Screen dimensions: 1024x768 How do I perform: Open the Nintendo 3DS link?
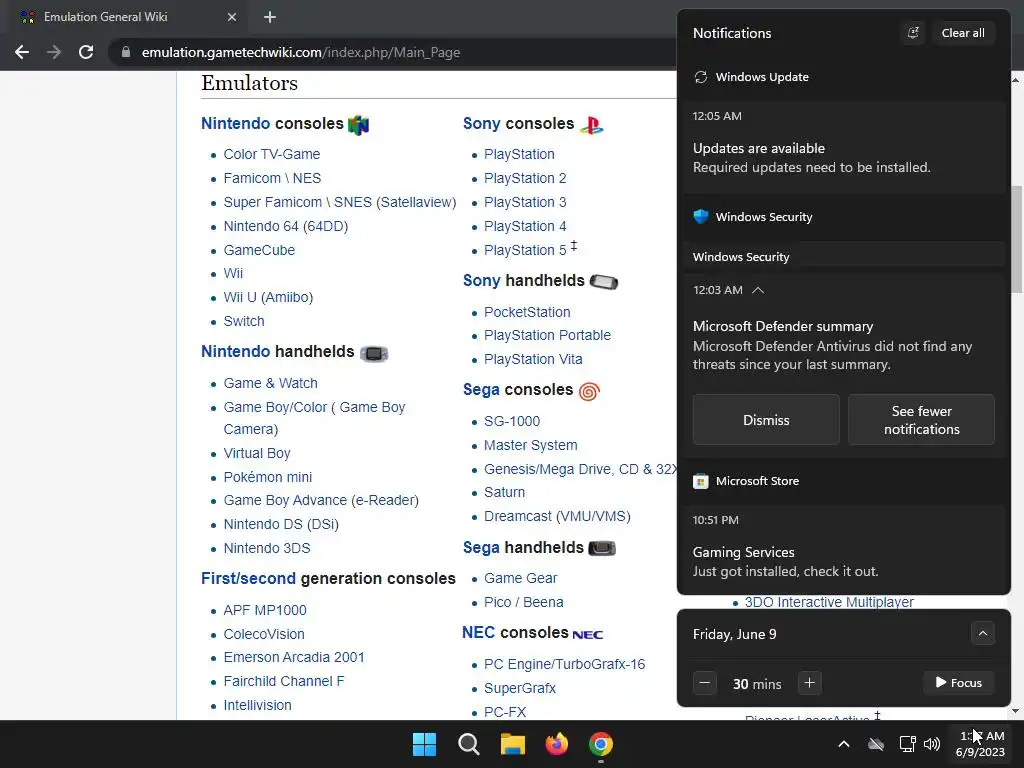point(266,549)
